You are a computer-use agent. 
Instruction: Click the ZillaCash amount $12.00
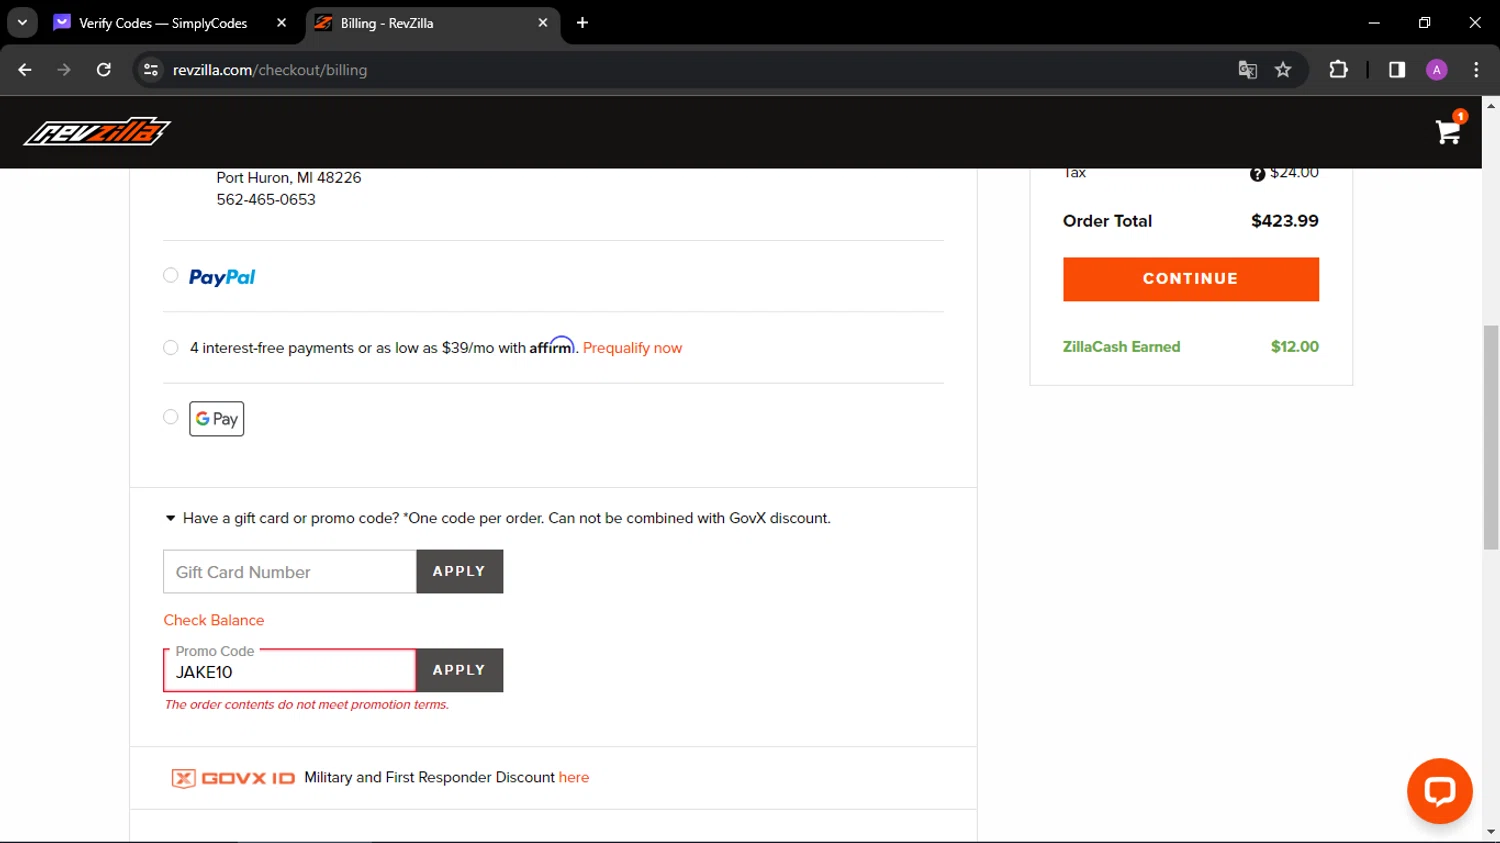pyautogui.click(x=1295, y=347)
